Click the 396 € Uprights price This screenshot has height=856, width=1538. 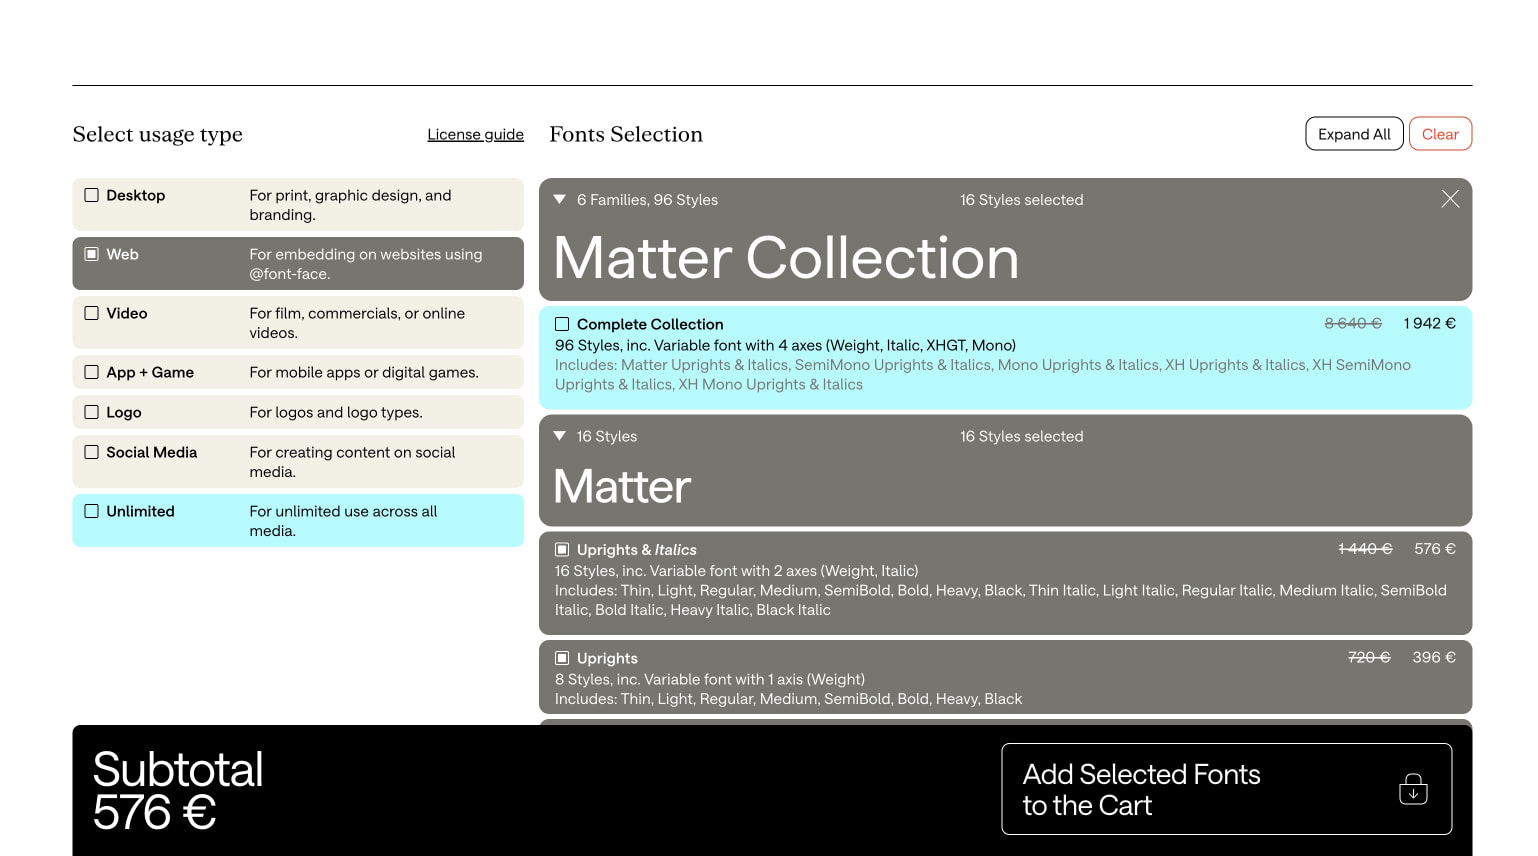(x=1434, y=657)
